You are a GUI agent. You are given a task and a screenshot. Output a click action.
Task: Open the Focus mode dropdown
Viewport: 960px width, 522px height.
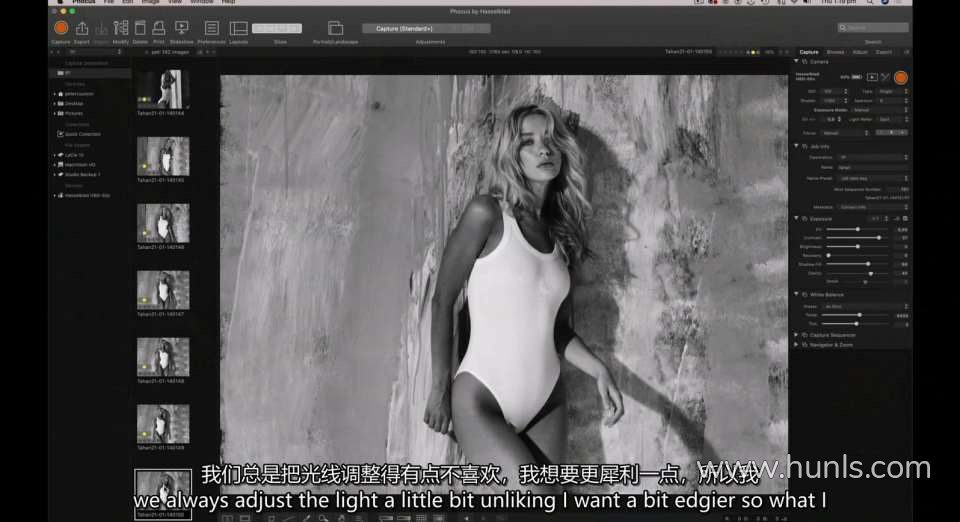(845, 133)
